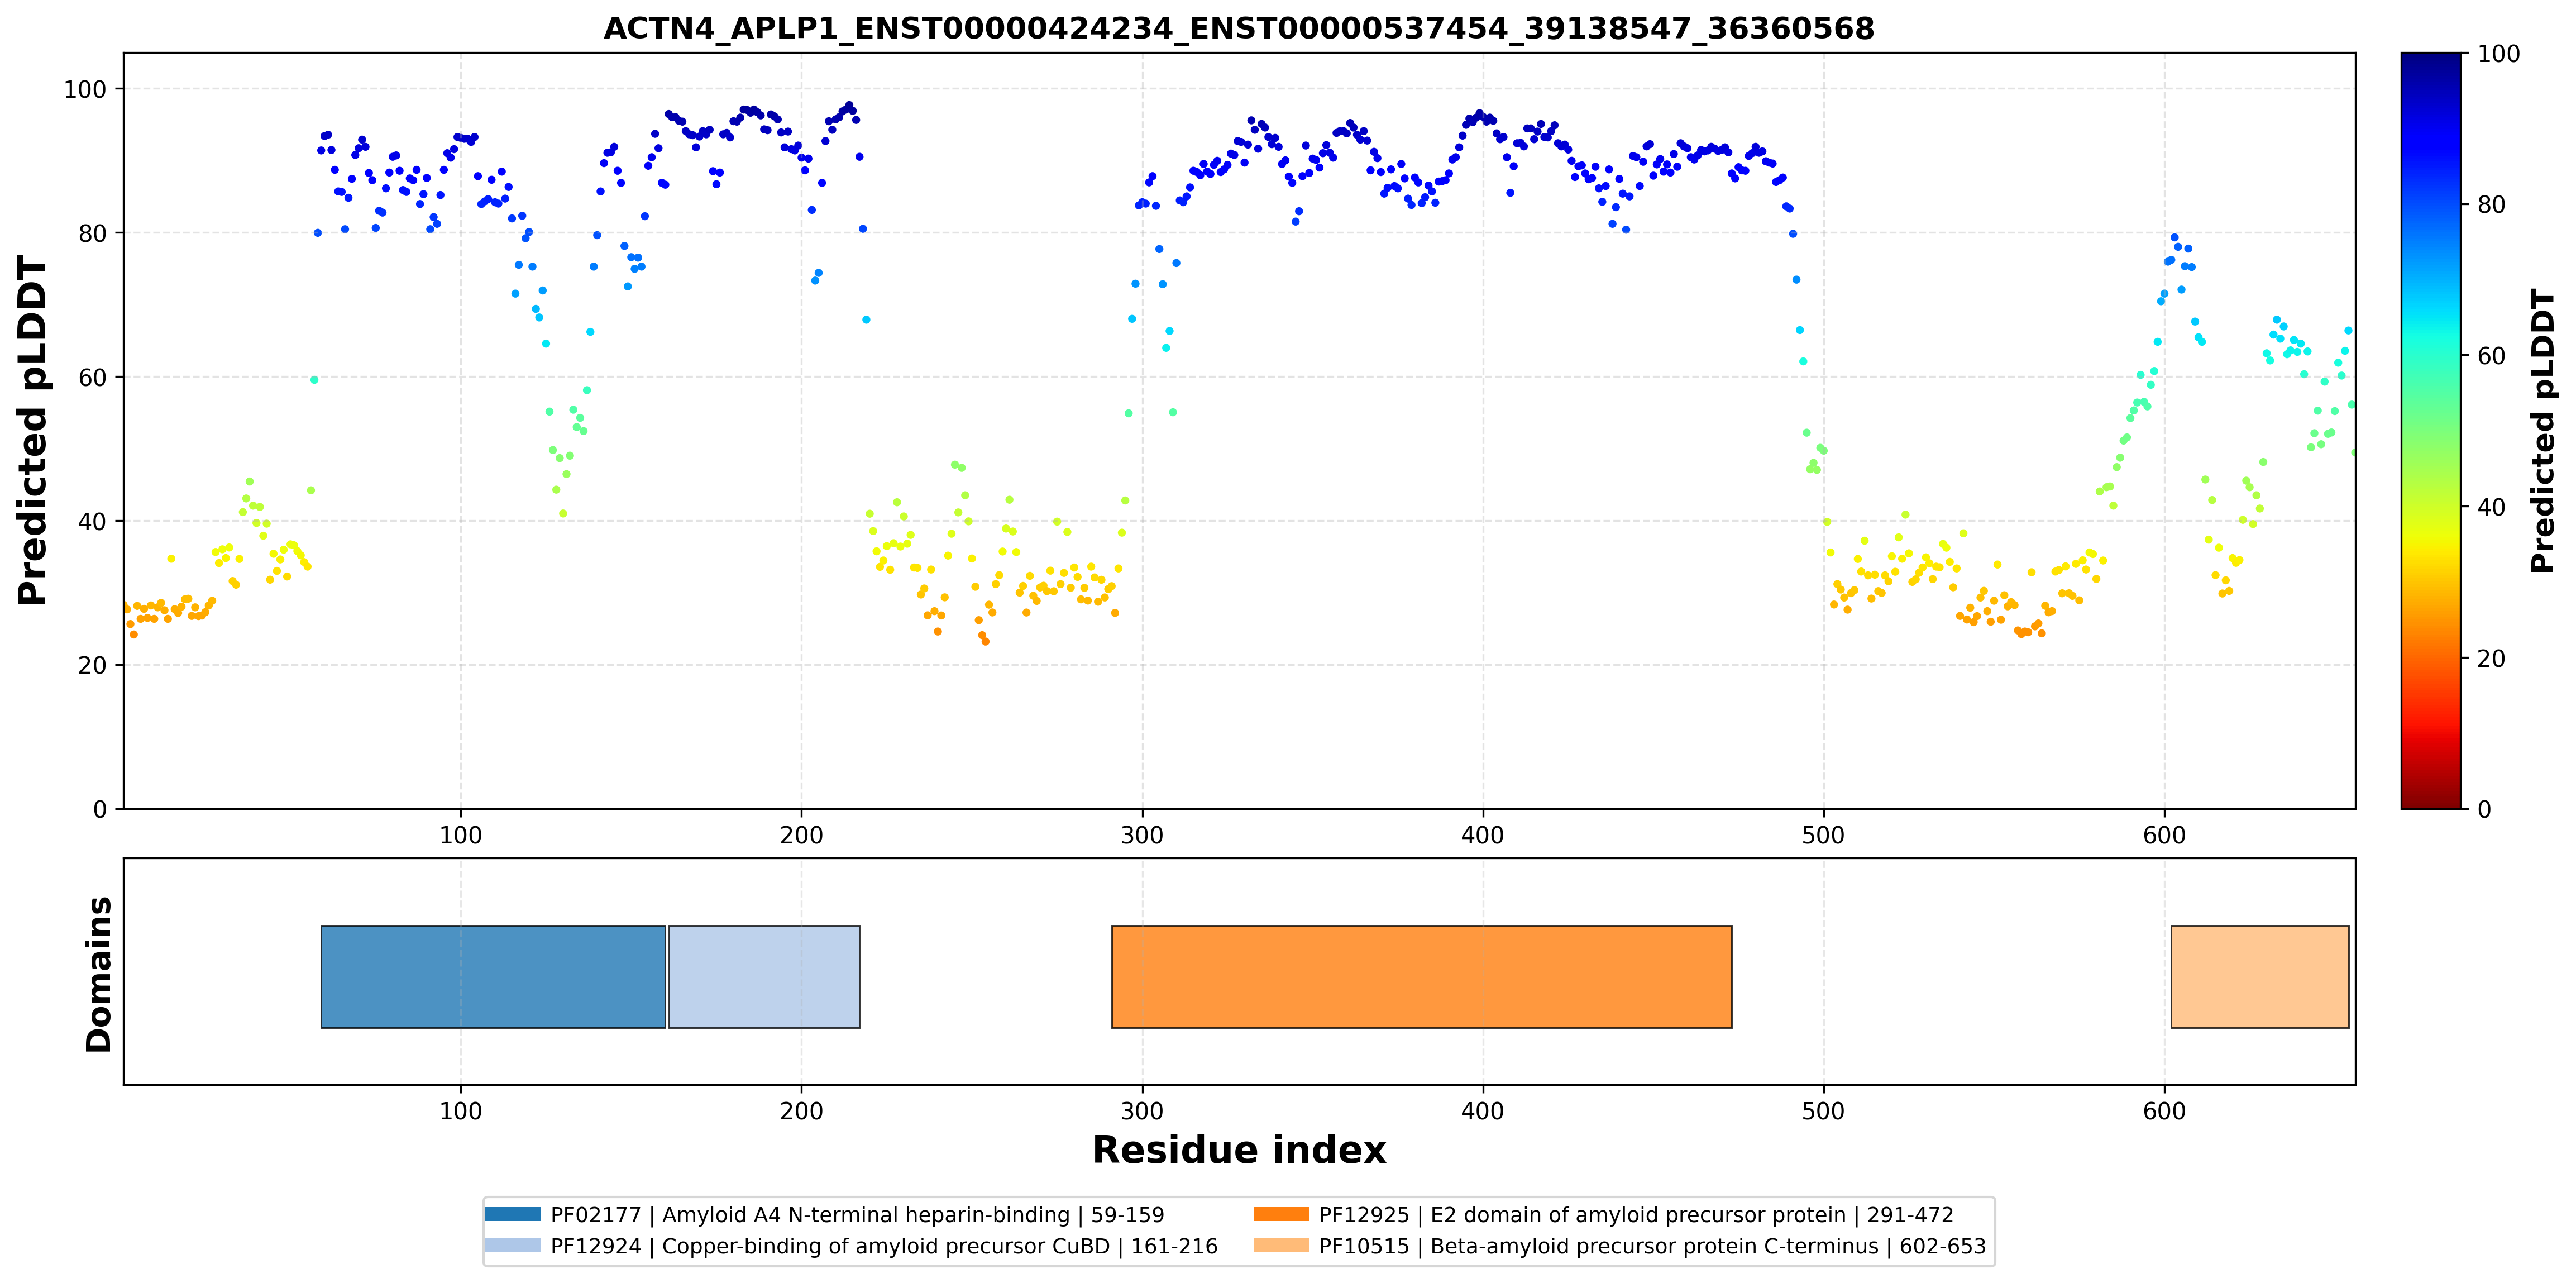
Task: Click the light blue PF12924 legend swatch
Action: click(x=513, y=1245)
